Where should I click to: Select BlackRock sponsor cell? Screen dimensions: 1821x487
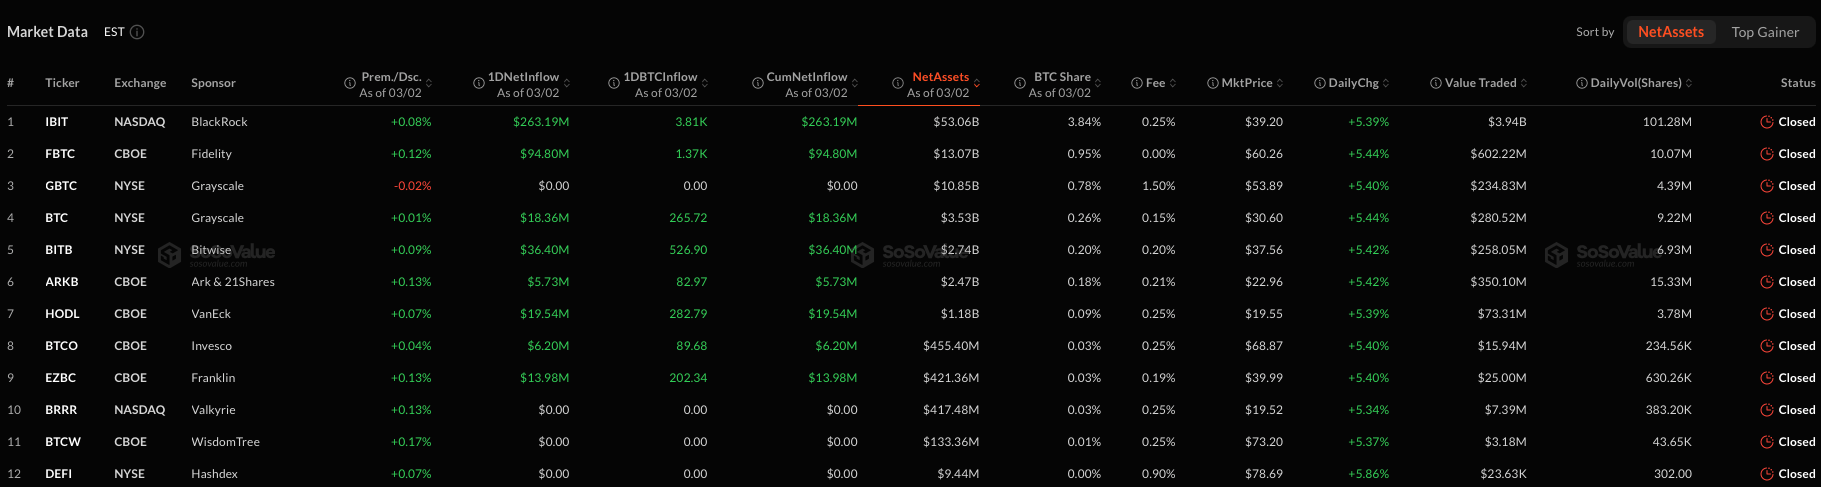click(219, 122)
